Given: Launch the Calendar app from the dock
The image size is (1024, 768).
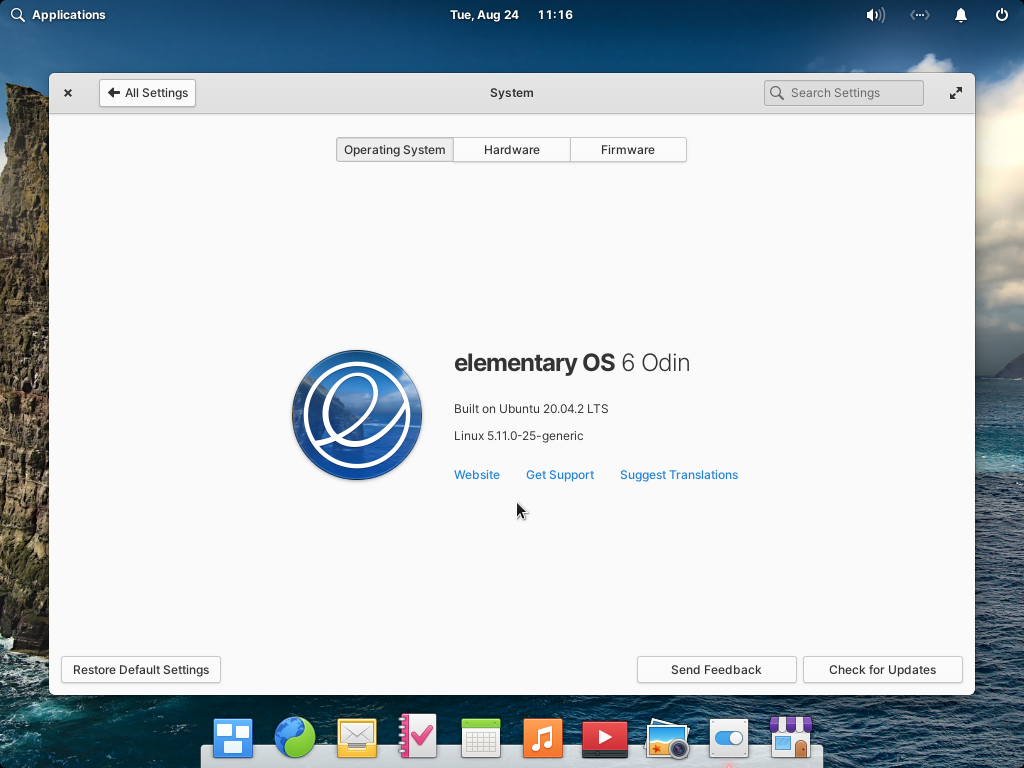Looking at the screenshot, I should [481, 738].
